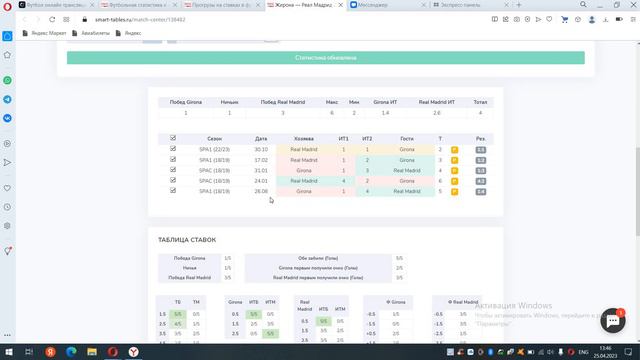Viewport: 640px width, 360px height.
Task: Open the speed dial grid icon
Action: [x=67, y=20]
